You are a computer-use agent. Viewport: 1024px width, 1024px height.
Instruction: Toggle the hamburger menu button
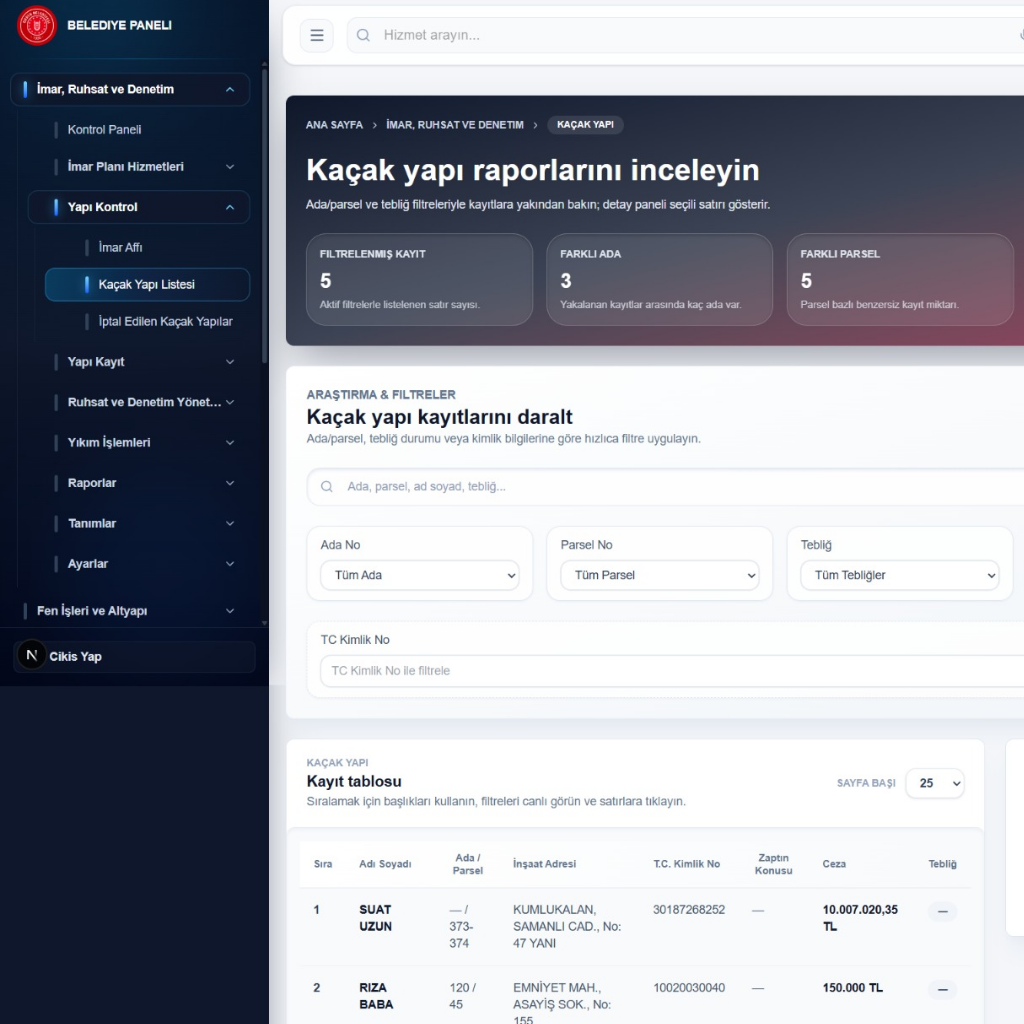point(316,36)
